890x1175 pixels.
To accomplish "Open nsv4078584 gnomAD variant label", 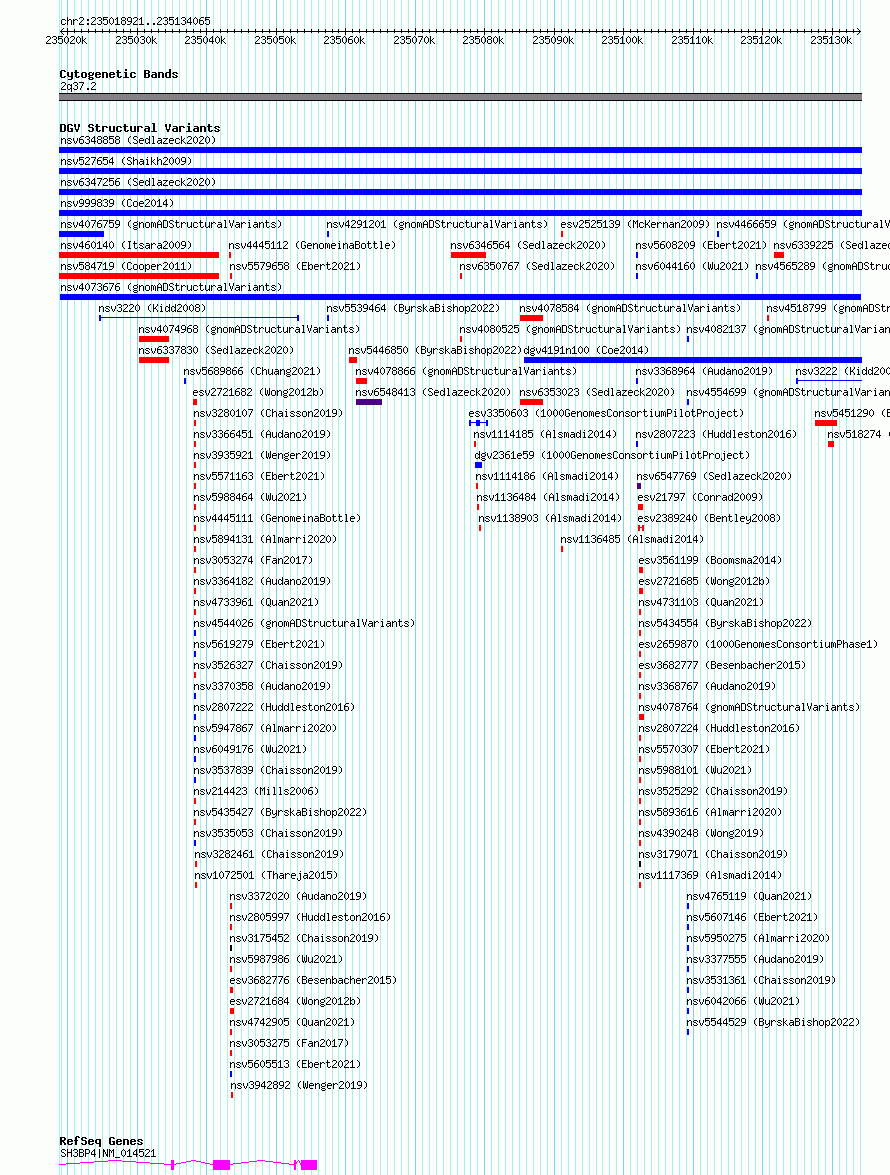I will click(630, 308).
